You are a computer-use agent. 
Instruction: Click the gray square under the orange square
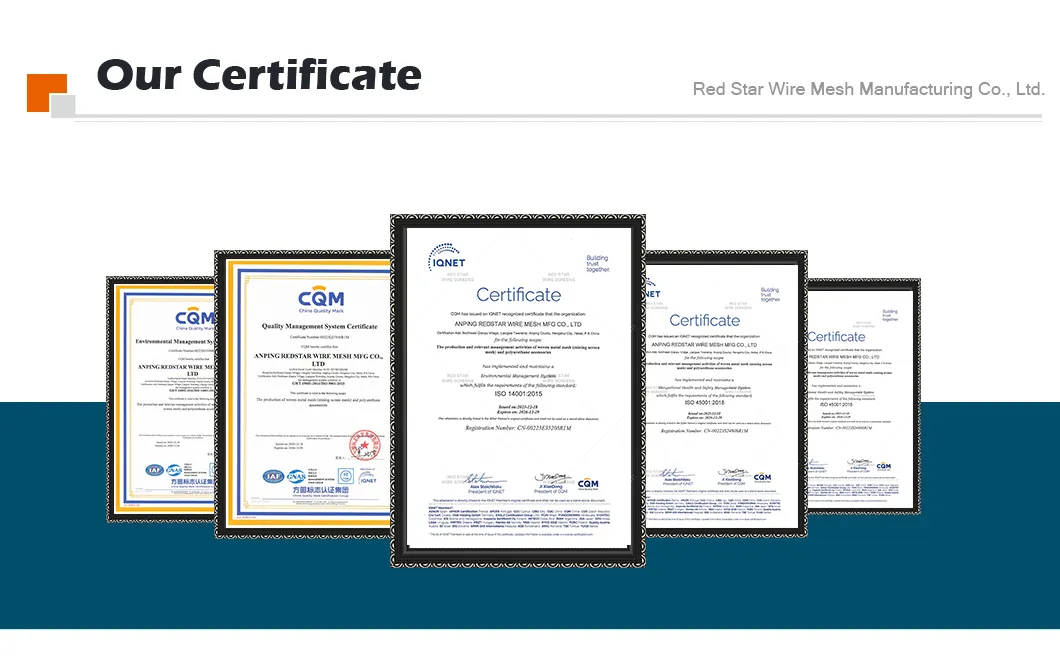click(63, 106)
